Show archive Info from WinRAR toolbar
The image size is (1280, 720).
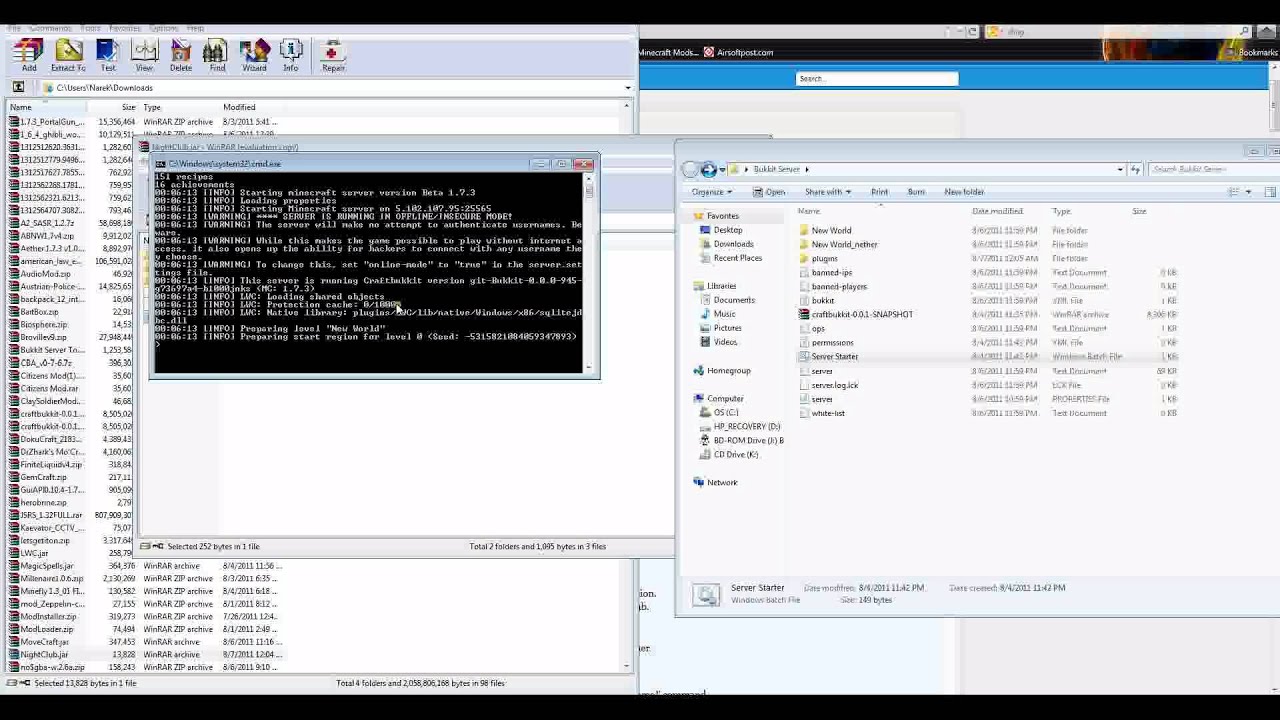(x=291, y=56)
